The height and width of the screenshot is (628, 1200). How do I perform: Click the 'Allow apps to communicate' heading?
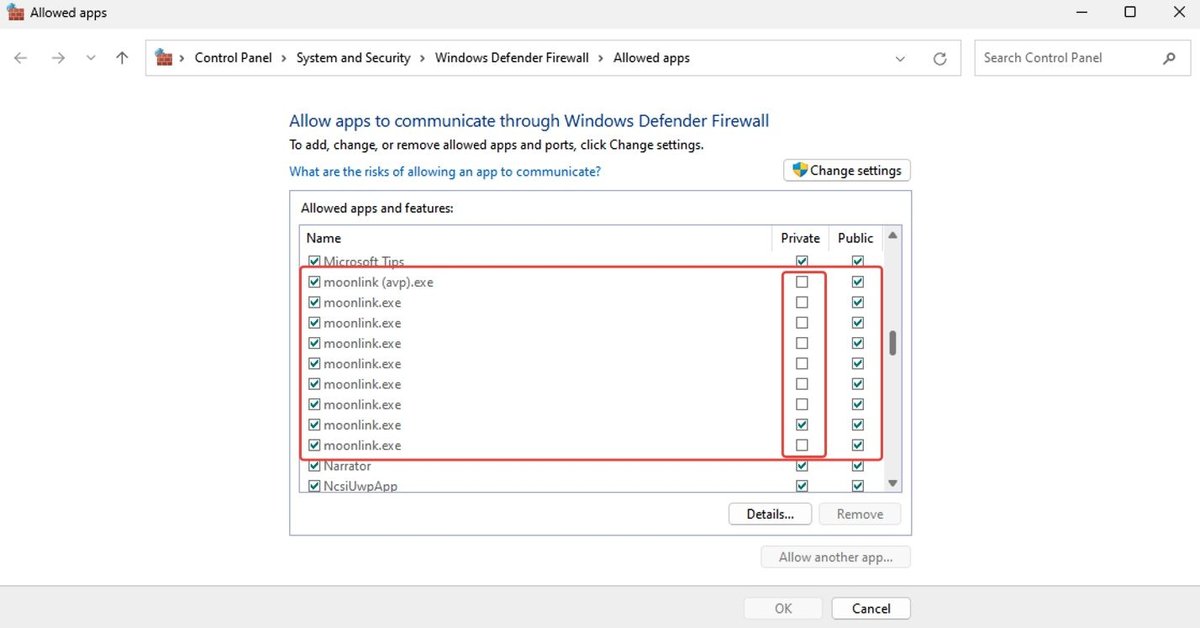529,121
